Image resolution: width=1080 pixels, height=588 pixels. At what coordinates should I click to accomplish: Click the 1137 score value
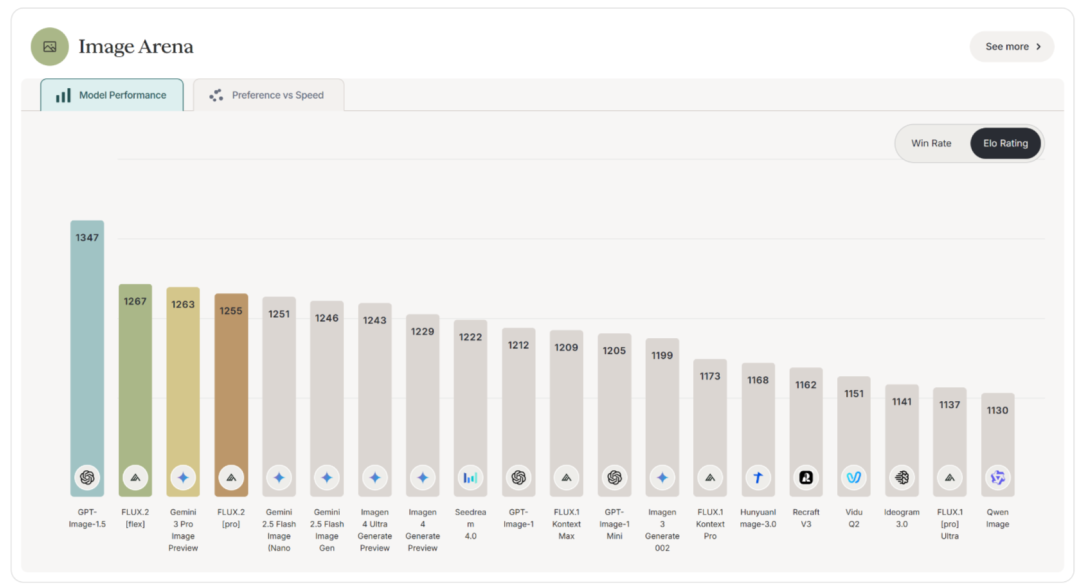click(x=950, y=405)
